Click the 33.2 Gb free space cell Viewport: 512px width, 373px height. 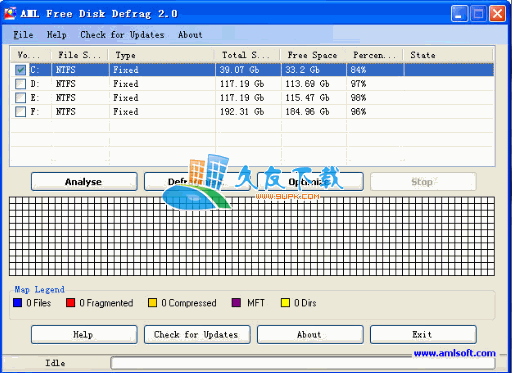click(x=302, y=70)
